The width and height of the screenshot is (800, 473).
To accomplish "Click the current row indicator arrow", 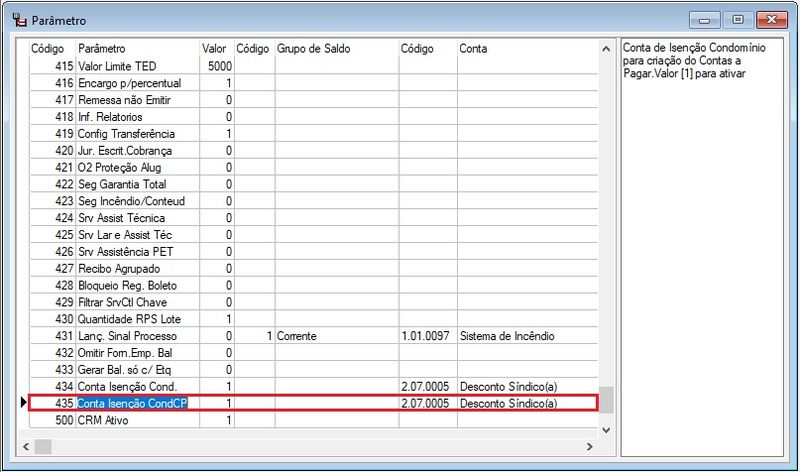I will pos(22,403).
